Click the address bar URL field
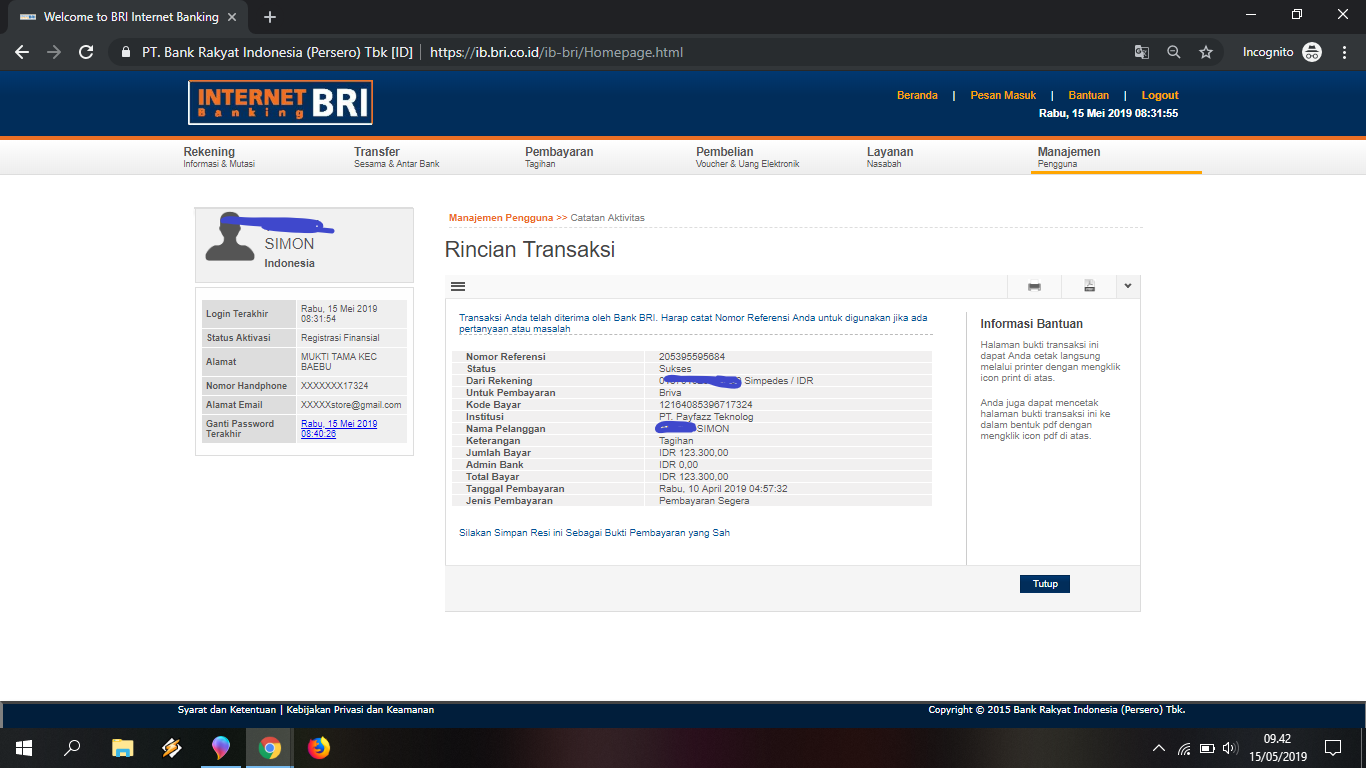Screen dimensions: 1366x768 coord(556,52)
